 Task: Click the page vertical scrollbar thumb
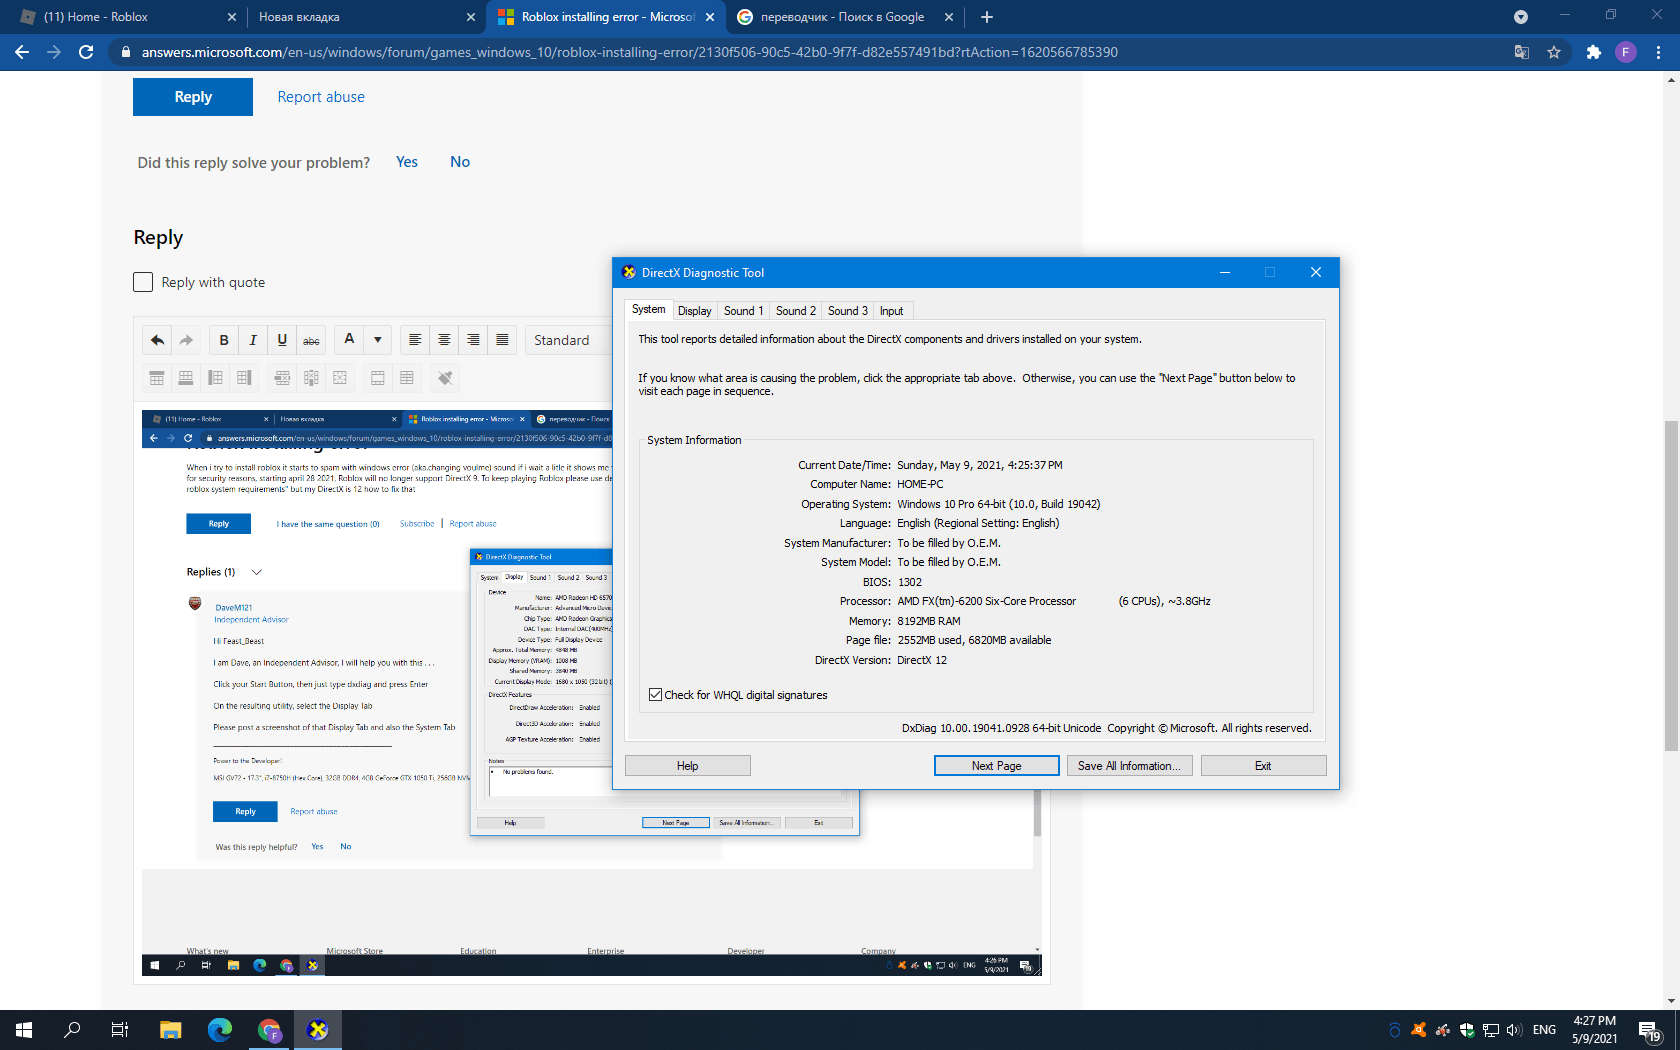(1671, 585)
